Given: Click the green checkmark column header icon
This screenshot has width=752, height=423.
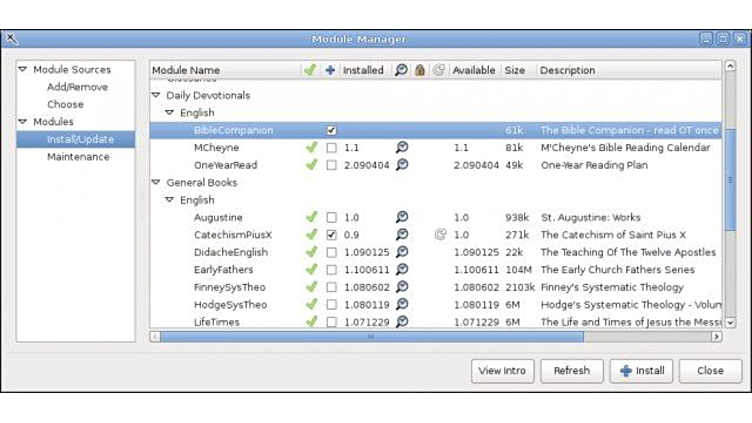Looking at the screenshot, I should point(311,70).
